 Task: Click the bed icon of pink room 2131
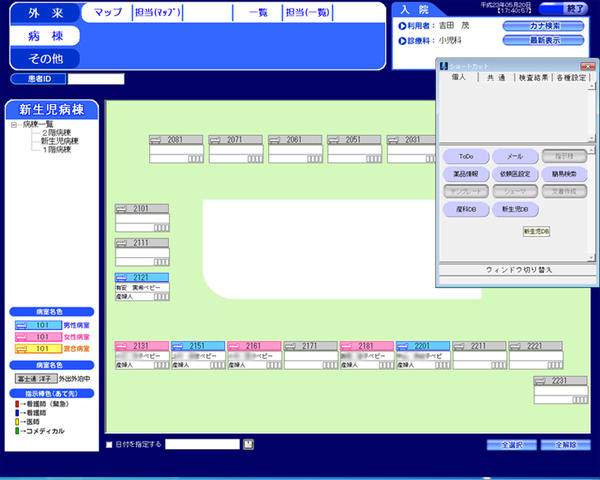click(121, 346)
